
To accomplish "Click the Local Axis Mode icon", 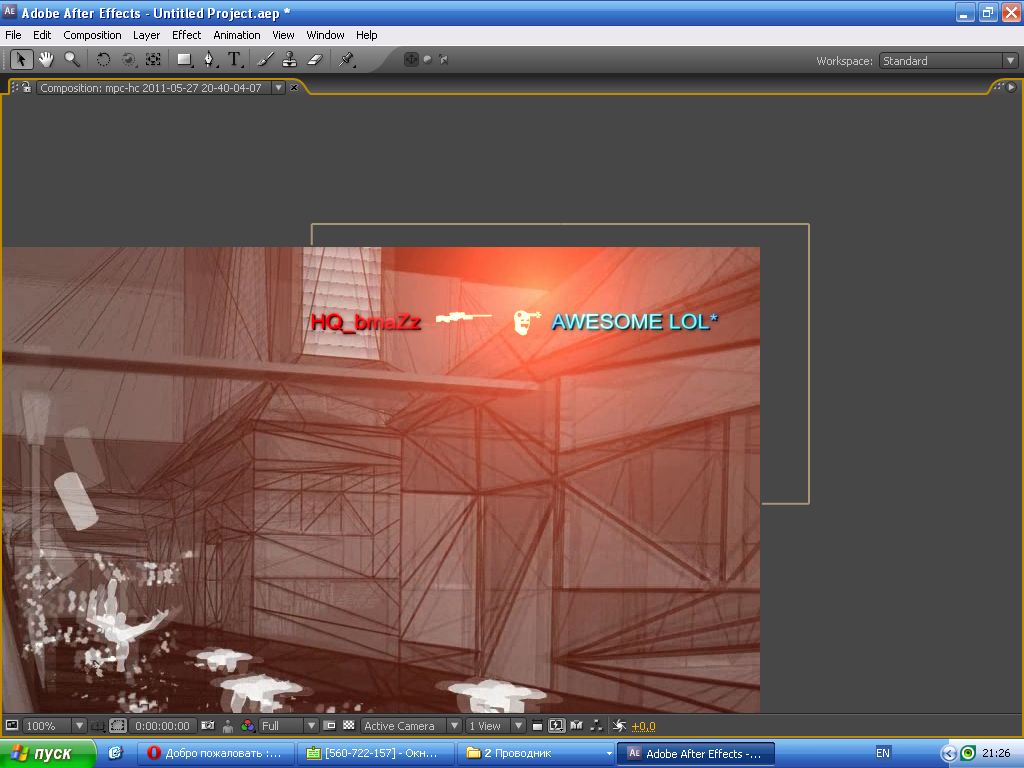I will (x=411, y=59).
